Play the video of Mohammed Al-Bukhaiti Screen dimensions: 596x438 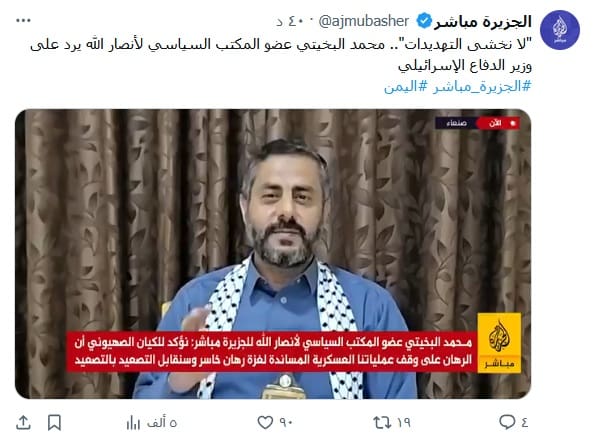pos(273,254)
